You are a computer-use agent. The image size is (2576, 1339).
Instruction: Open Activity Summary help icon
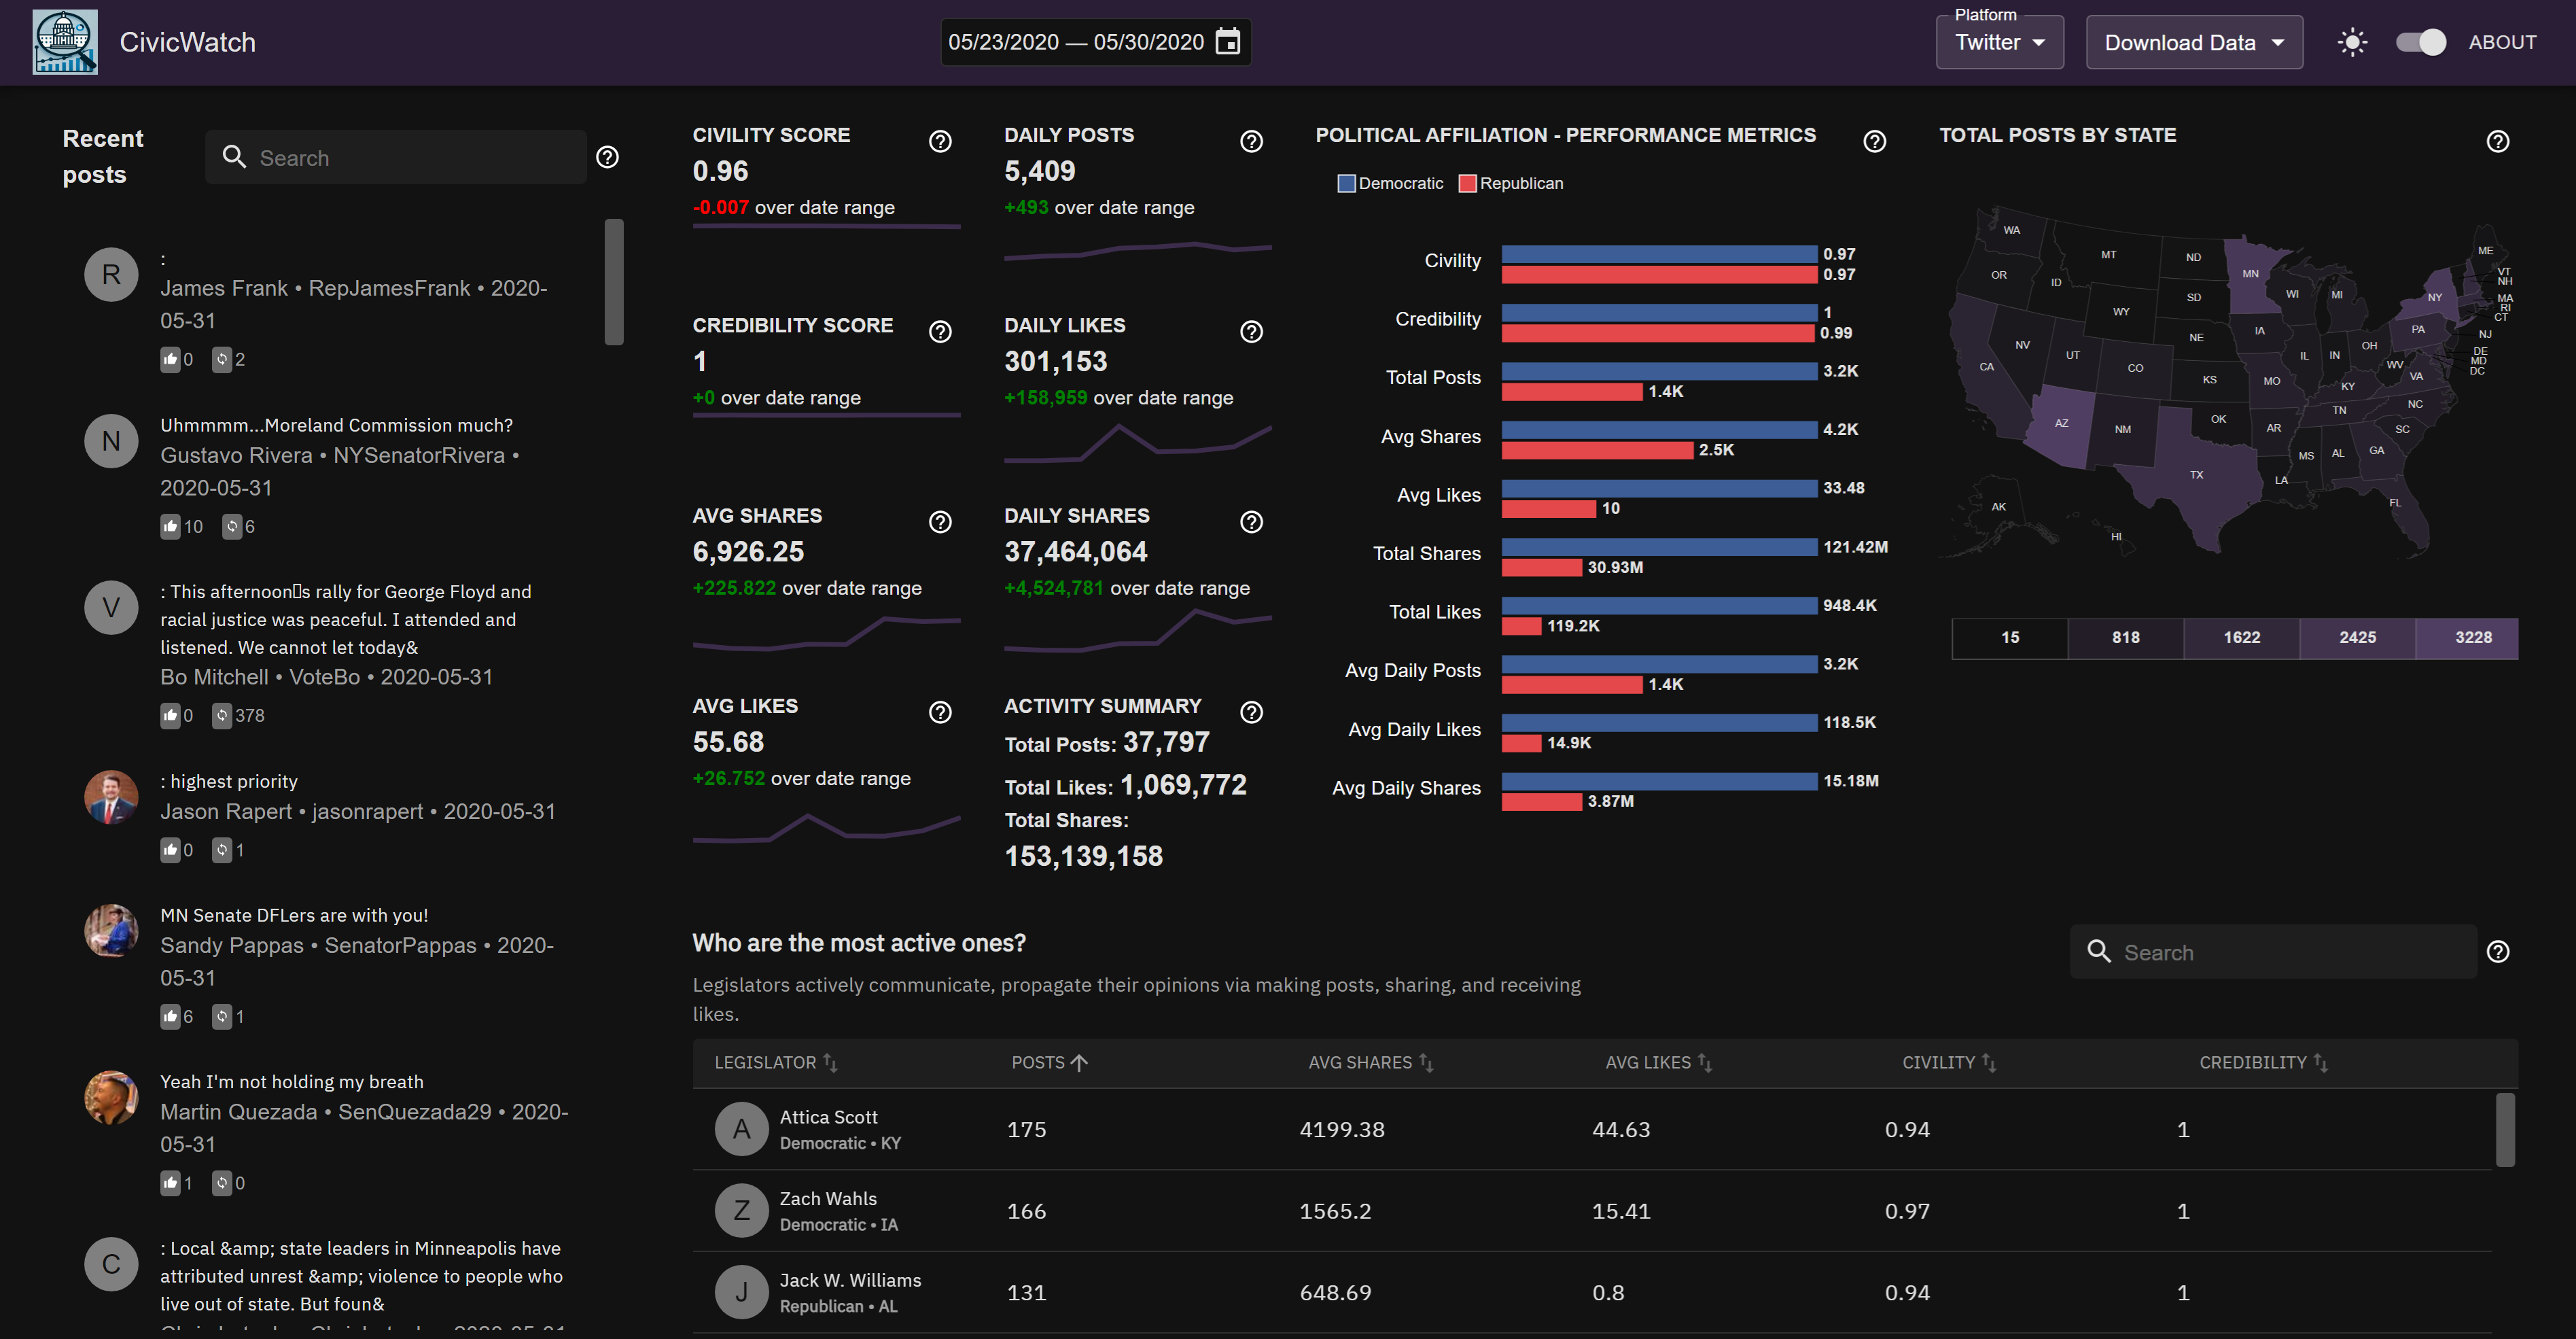click(x=1251, y=712)
